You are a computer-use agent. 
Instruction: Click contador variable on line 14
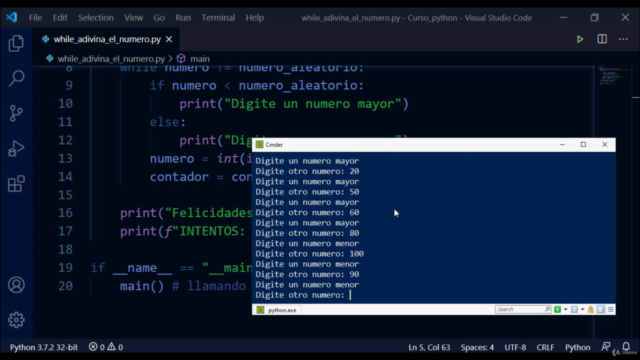tap(179, 177)
